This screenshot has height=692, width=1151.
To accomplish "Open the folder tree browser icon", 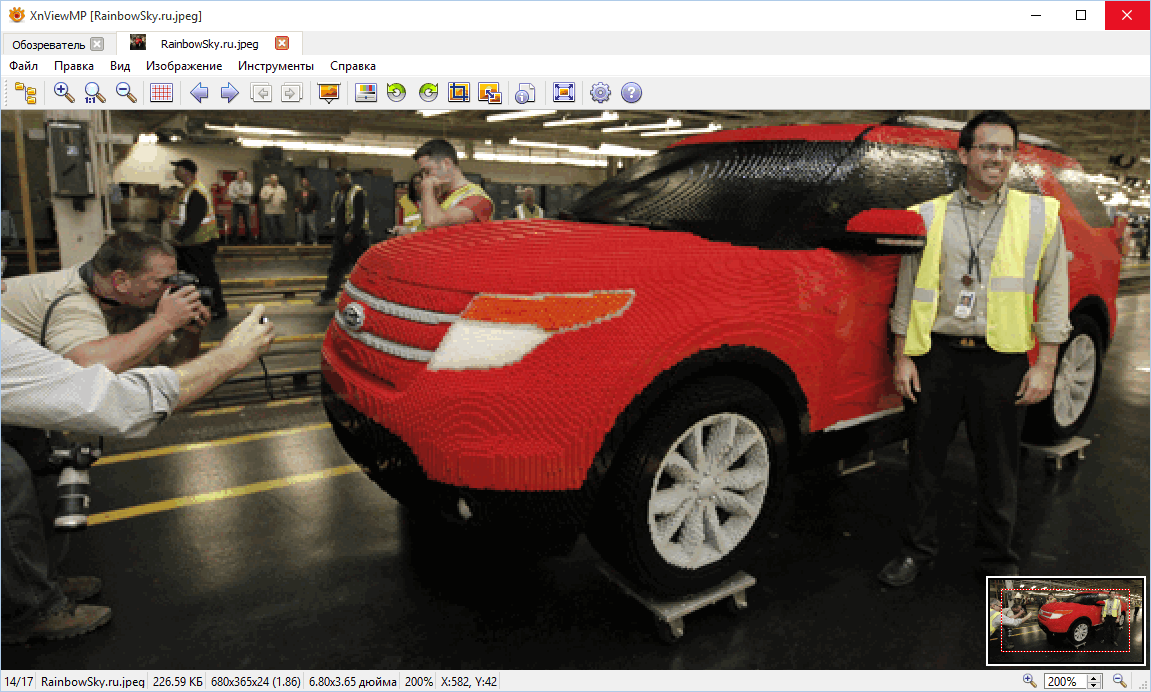I will 26,93.
